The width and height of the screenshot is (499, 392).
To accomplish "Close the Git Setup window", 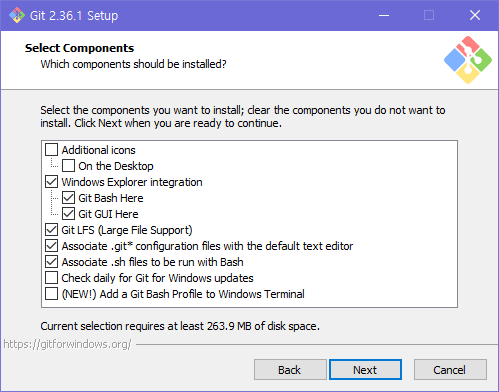I will click(475, 15).
